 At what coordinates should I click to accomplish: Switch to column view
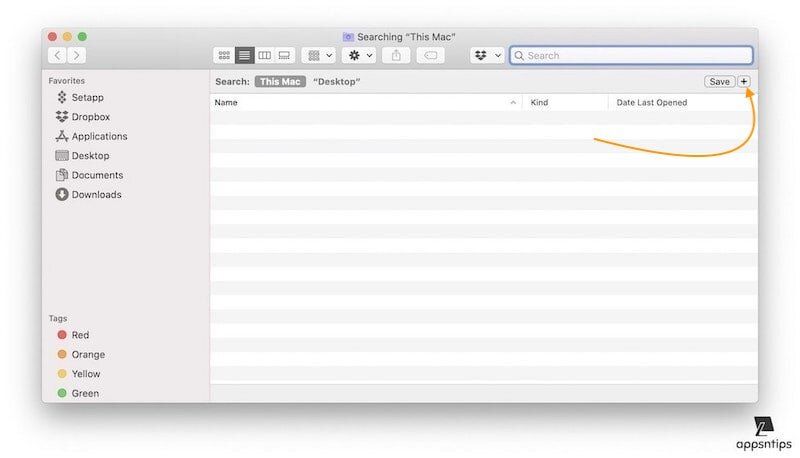[x=264, y=56]
